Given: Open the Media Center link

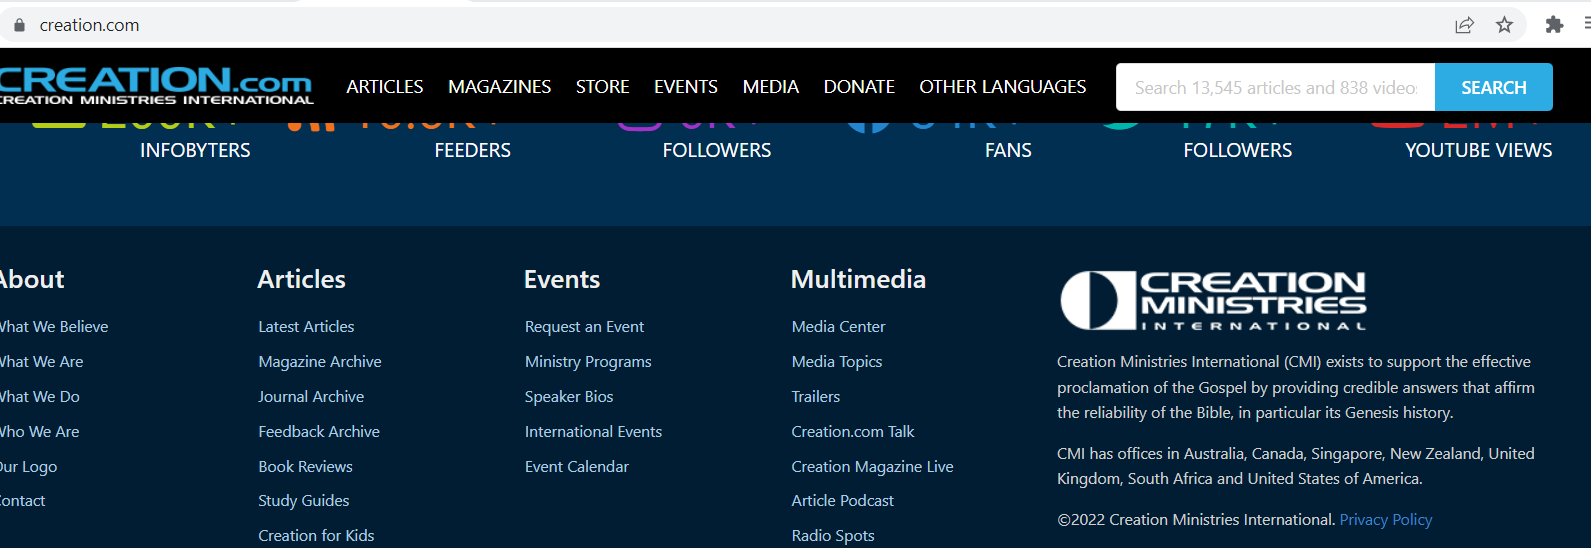Looking at the screenshot, I should (x=838, y=327).
